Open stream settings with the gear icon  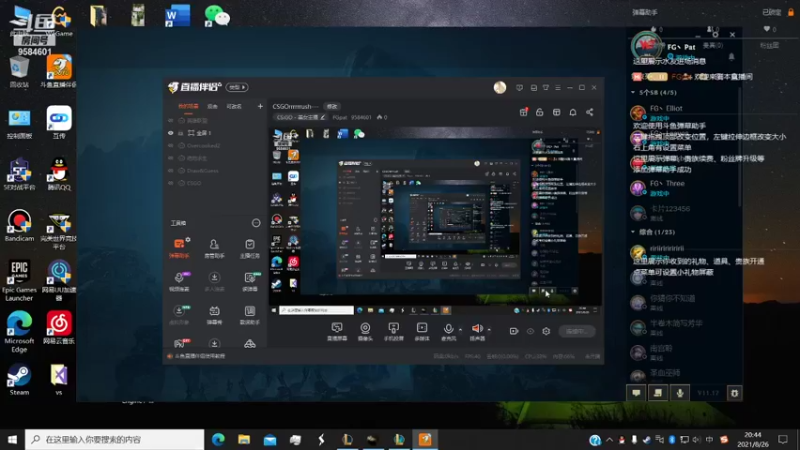546,331
